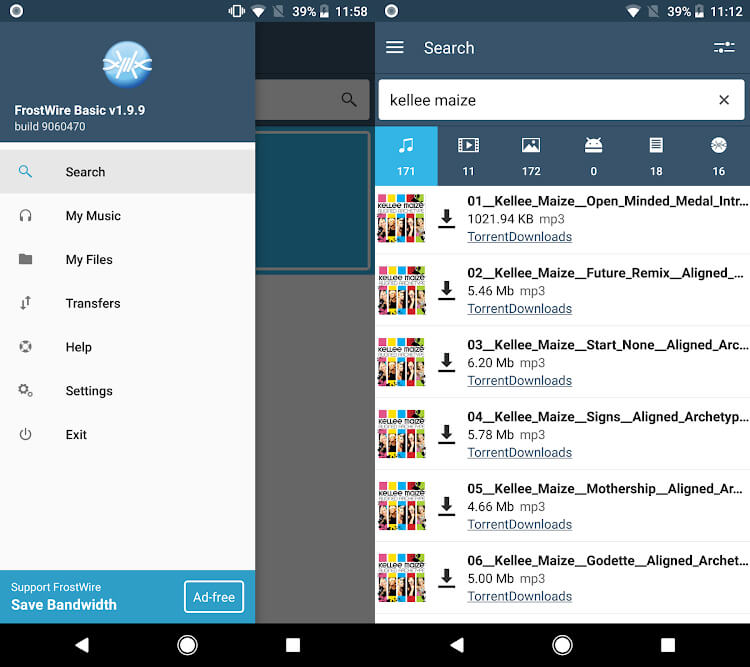Download 01 Open_Minded_Medal_Intro track

(447, 219)
